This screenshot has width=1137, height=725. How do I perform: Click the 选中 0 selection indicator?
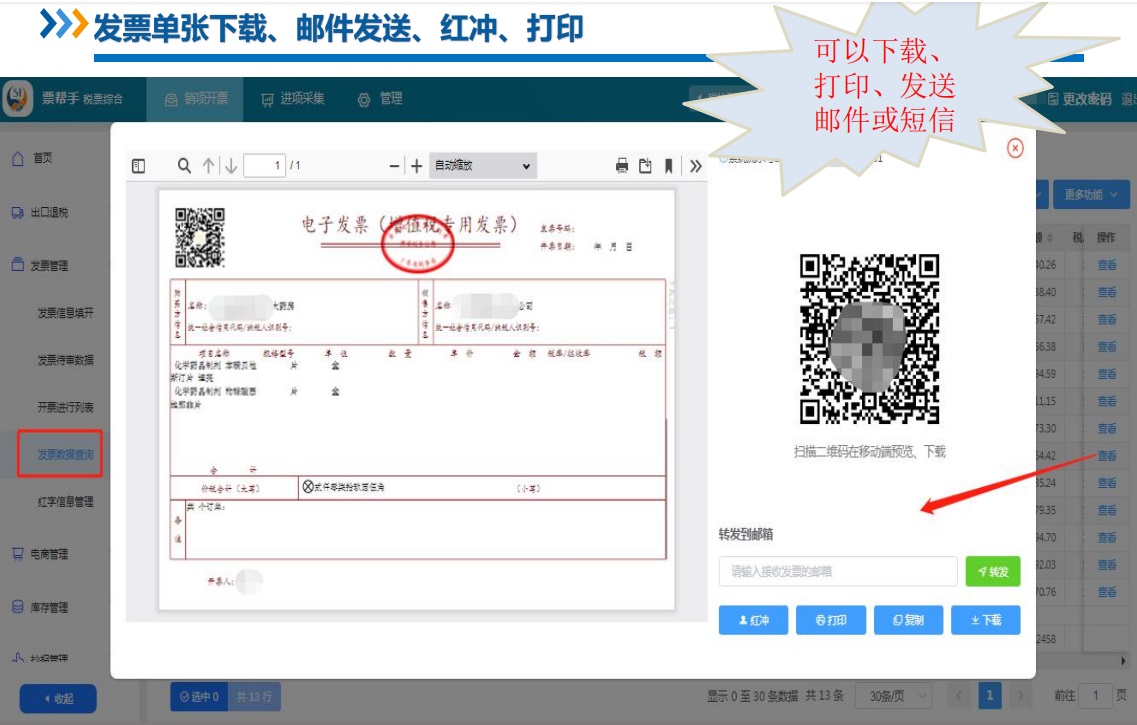199,697
